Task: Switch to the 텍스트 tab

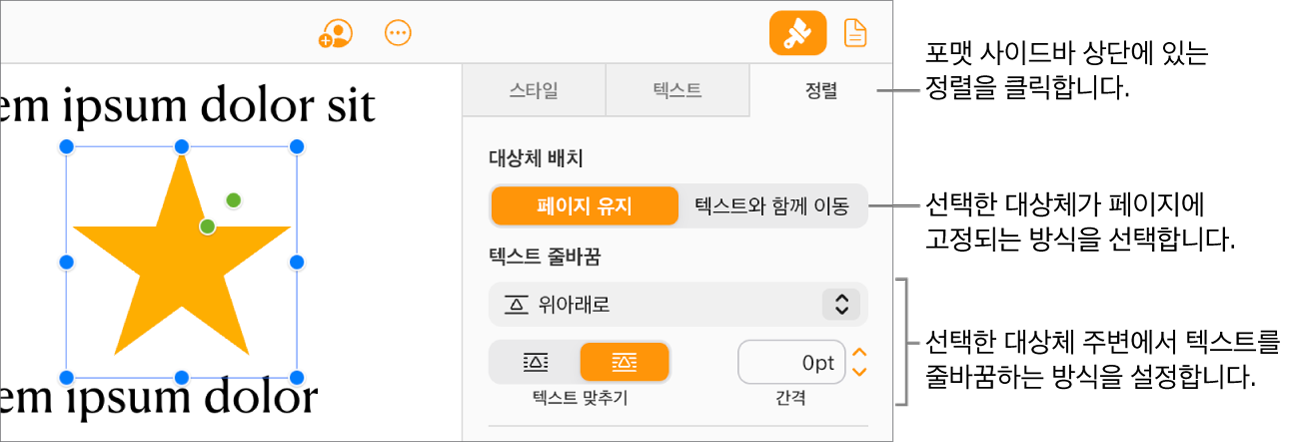Action: [x=677, y=91]
